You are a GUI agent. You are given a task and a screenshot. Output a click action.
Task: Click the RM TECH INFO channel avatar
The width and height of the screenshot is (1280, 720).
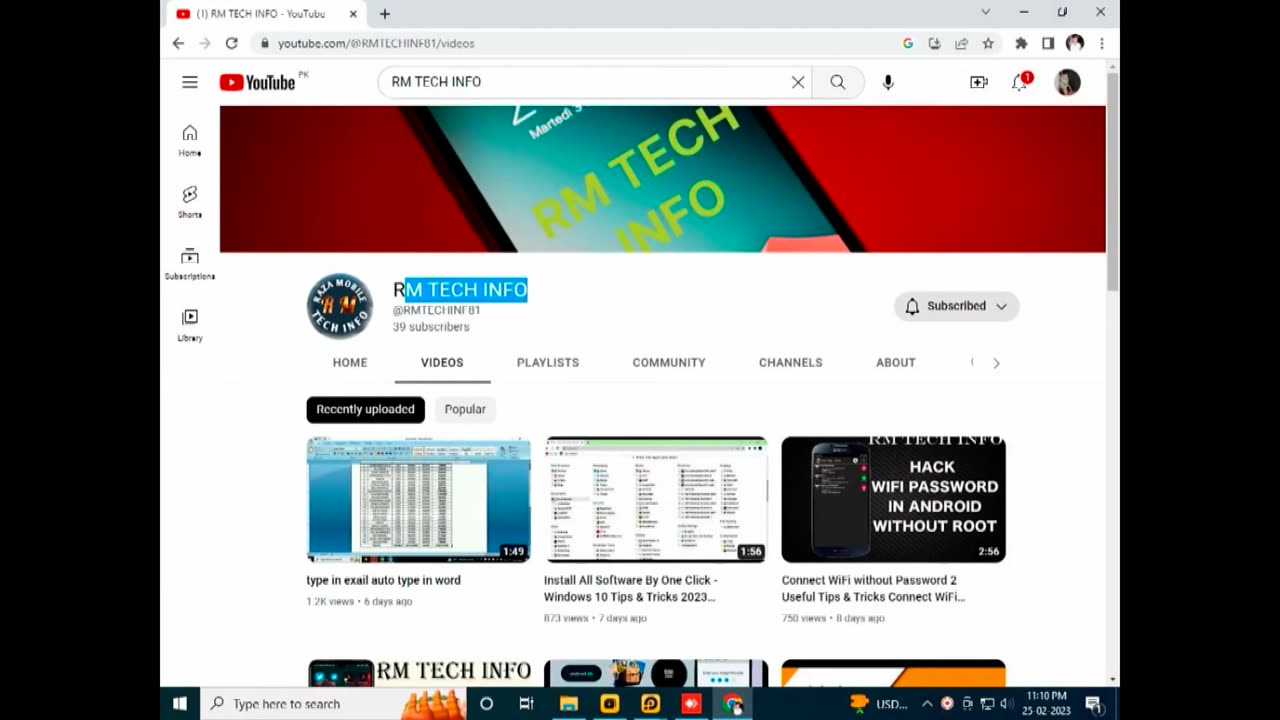pos(340,306)
